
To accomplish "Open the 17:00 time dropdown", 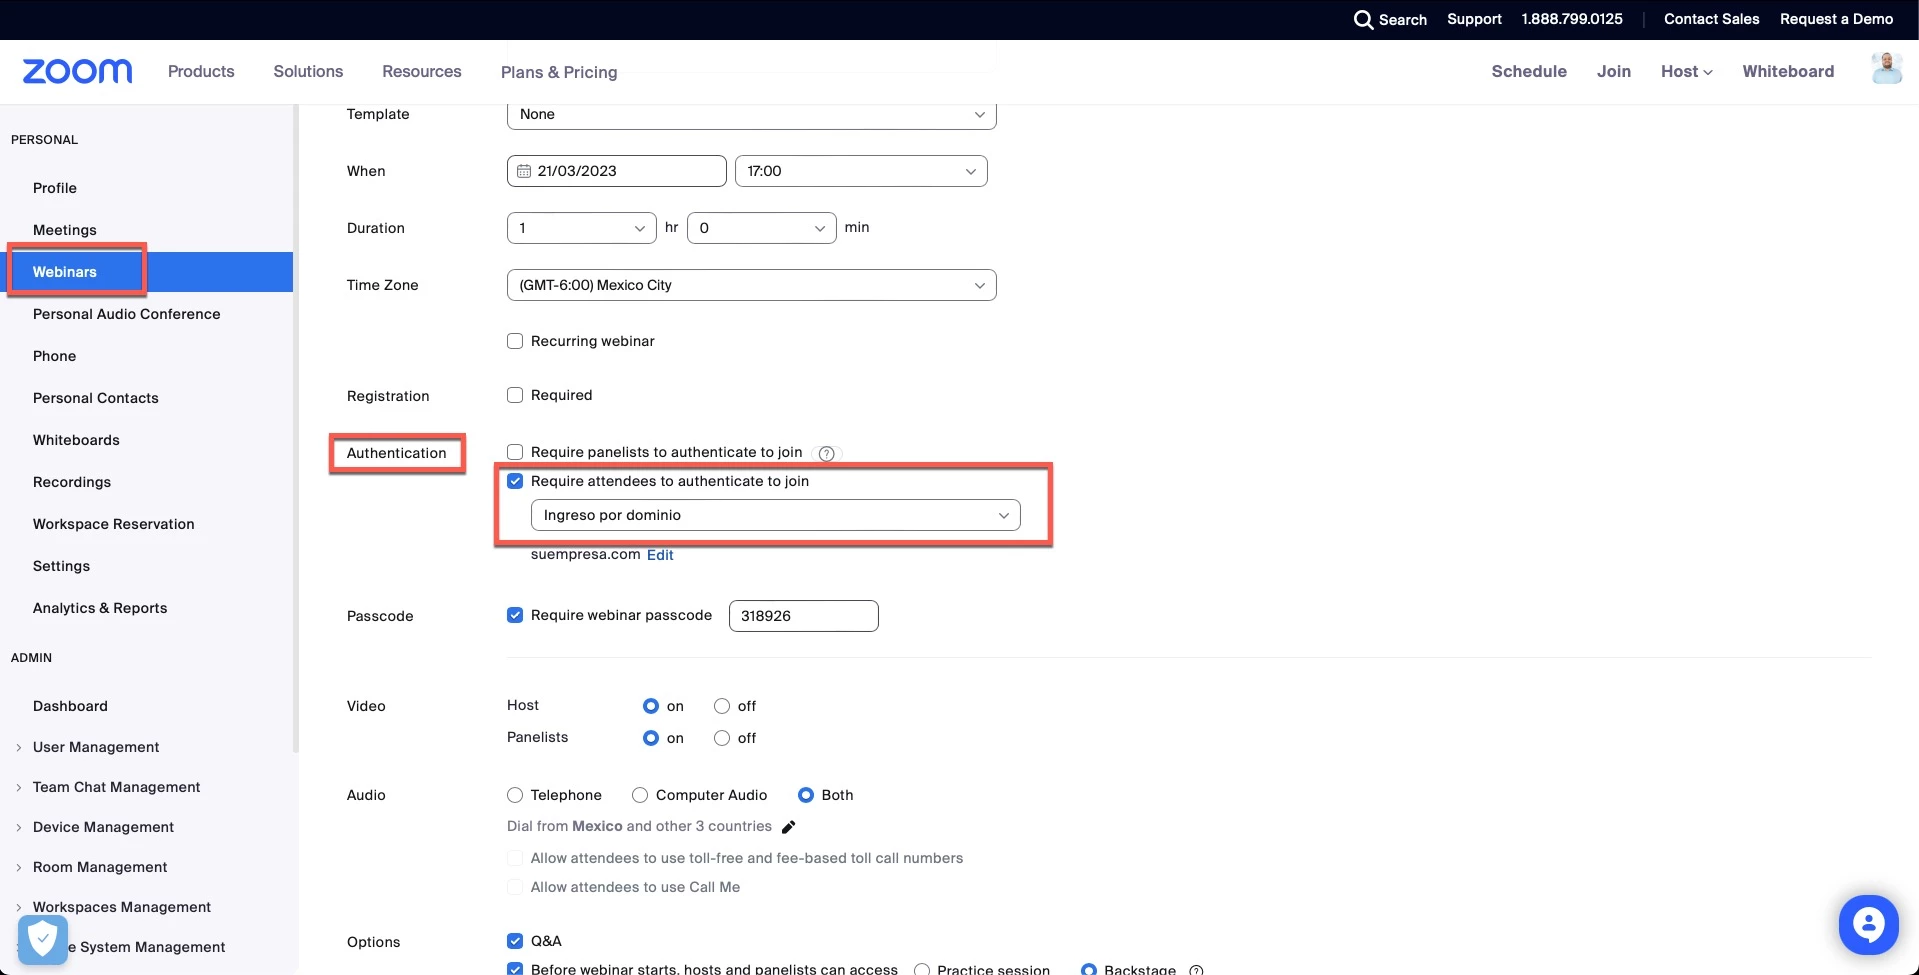I will pyautogui.click(x=861, y=171).
